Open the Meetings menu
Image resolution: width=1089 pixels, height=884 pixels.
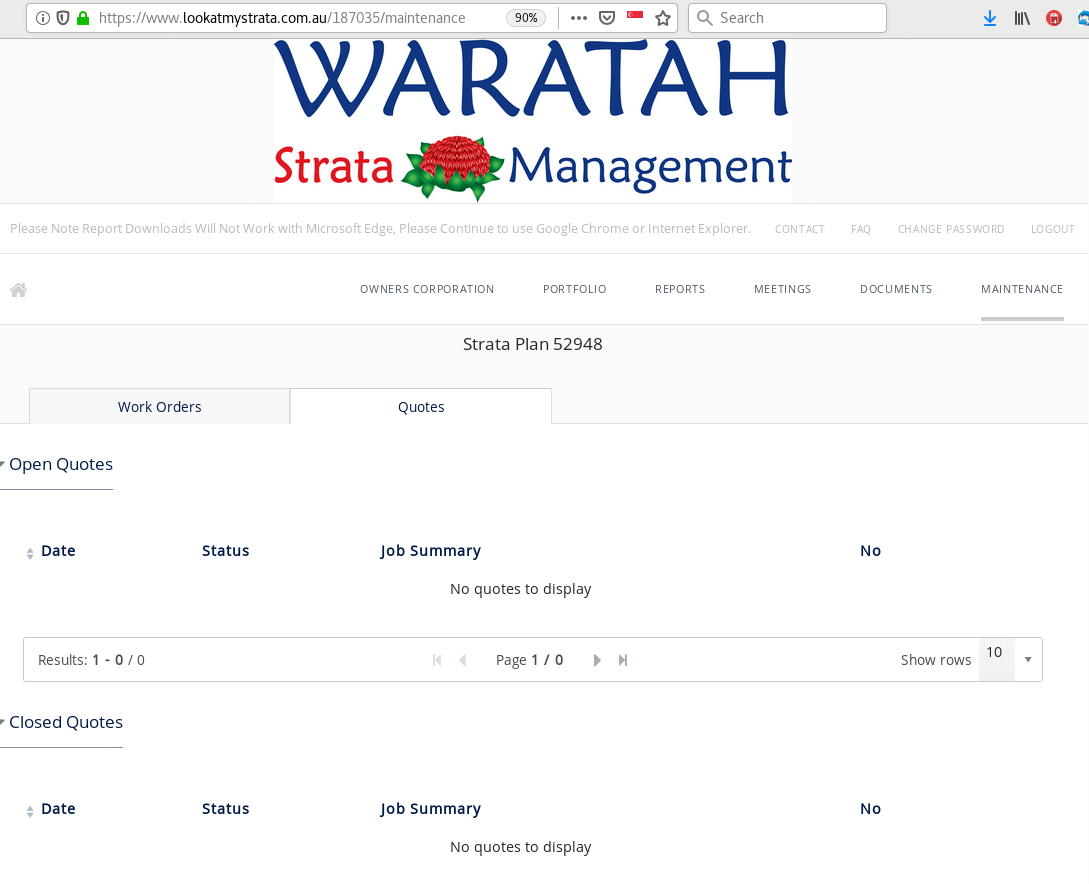[x=783, y=289]
